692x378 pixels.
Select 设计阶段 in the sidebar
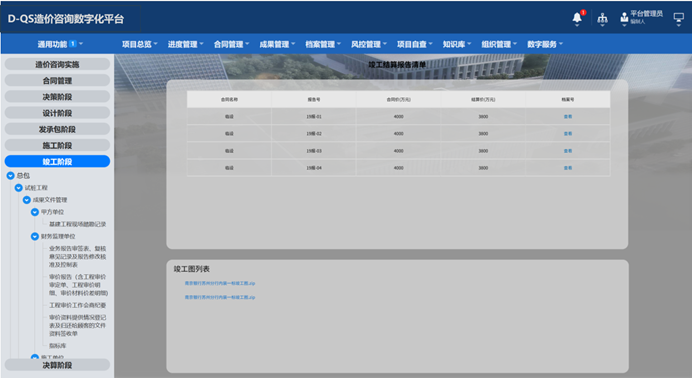(57, 113)
